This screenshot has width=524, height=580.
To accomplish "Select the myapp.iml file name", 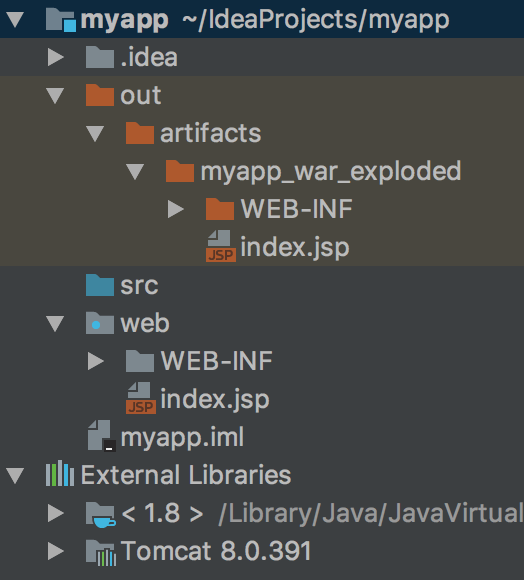I will (182, 437).
